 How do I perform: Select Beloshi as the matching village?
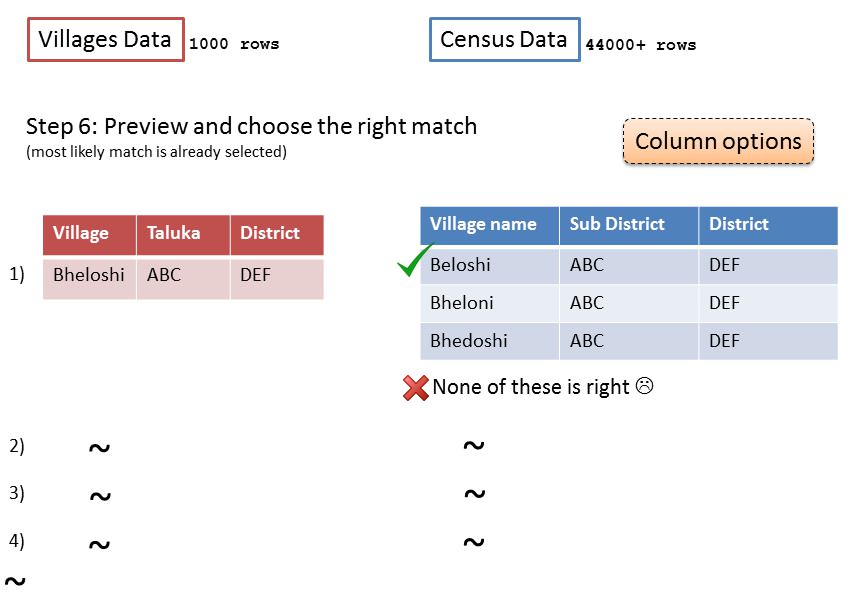click(x=629, y=265)
